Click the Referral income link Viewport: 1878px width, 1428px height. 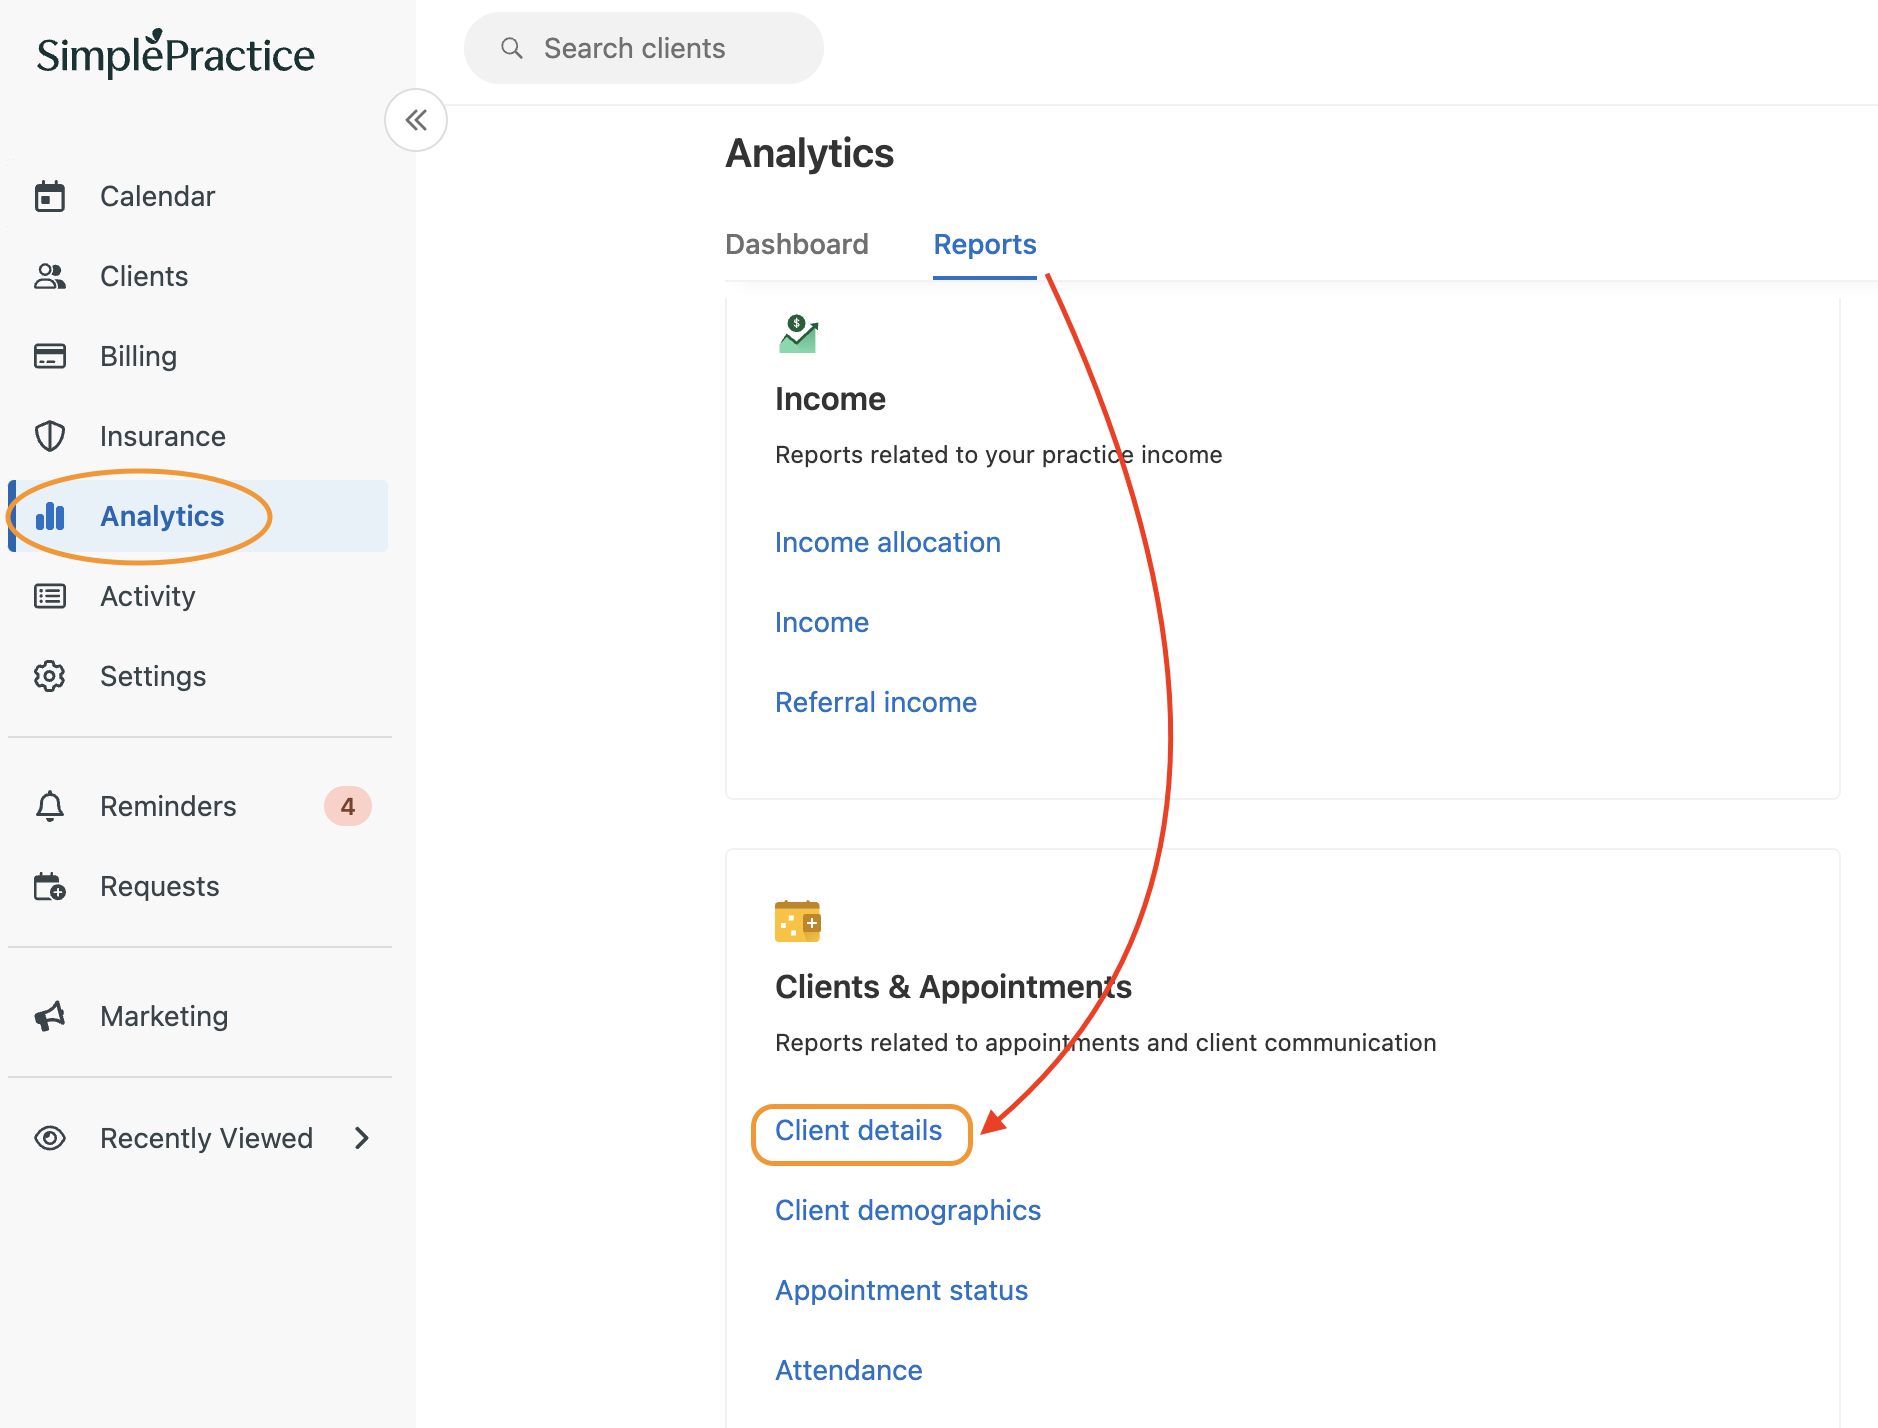coord(876,702)
